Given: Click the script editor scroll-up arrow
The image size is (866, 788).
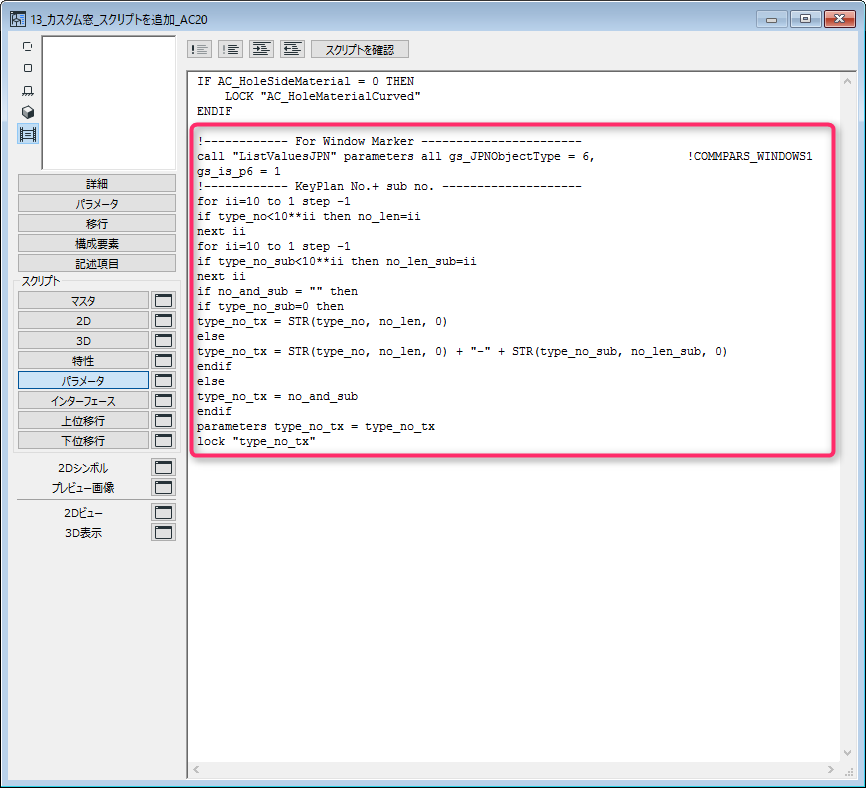Looking at the screenshot, I should [847, 81].
